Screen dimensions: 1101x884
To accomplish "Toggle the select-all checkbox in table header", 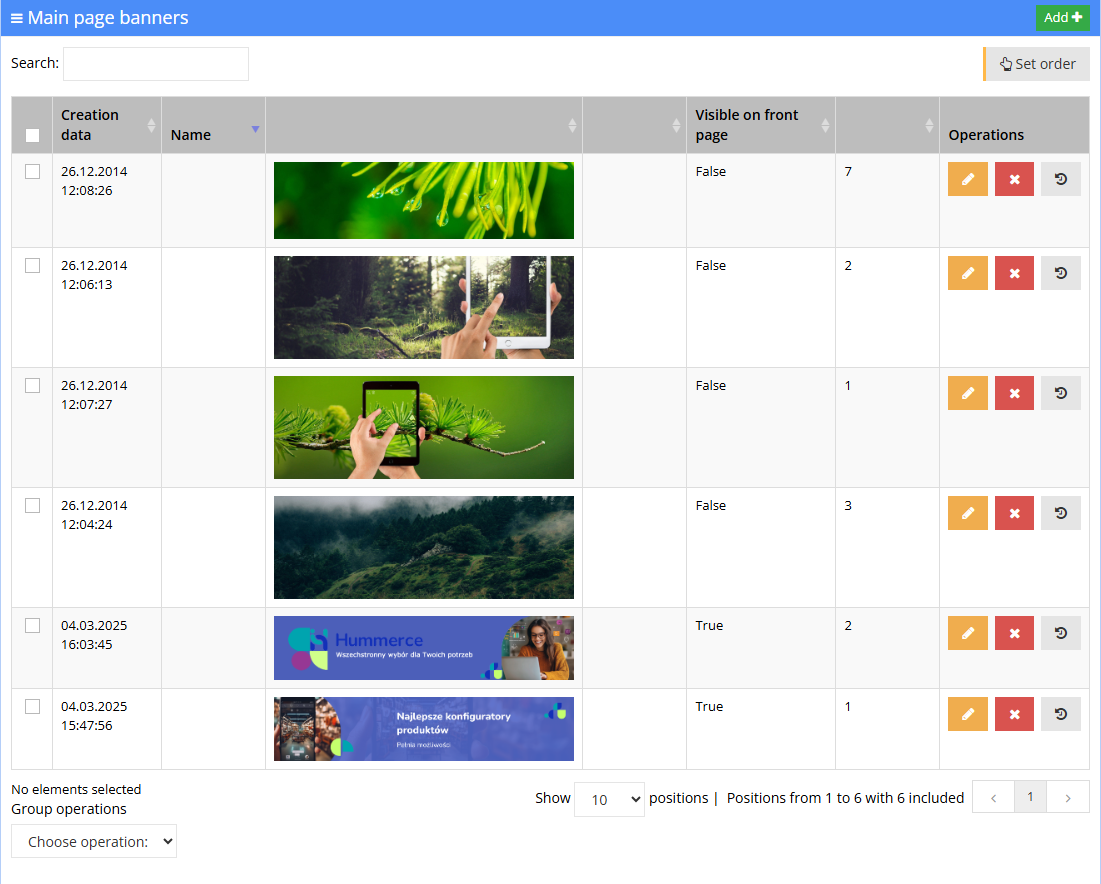I will 32,136.
